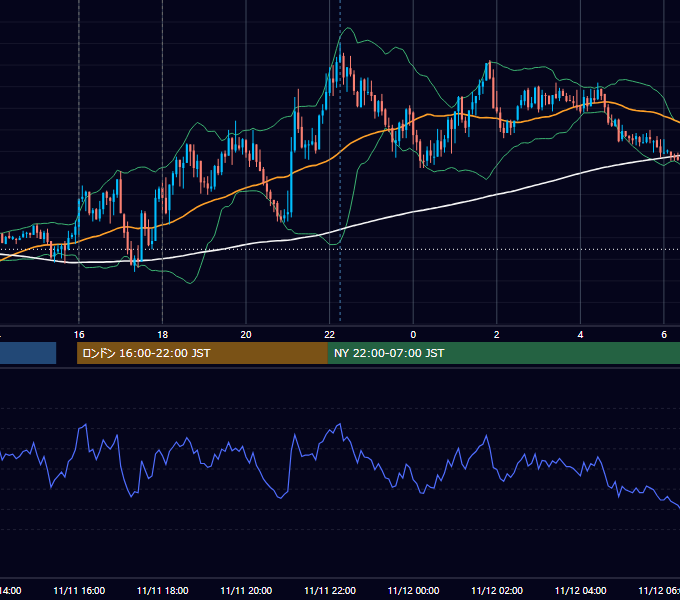
Task: Click the 6 hour axis label
Action: click(x=664, y=335)
